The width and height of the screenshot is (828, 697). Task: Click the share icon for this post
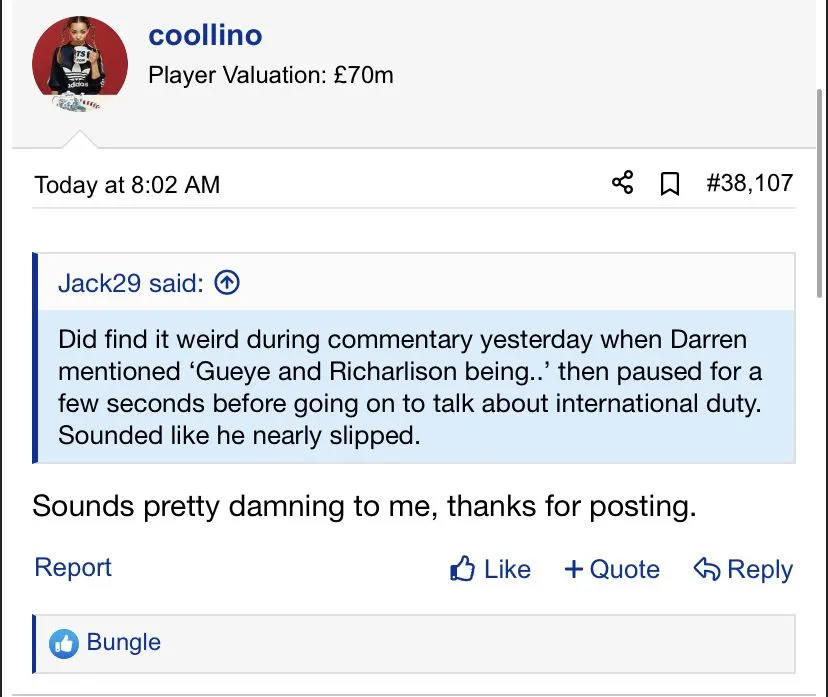[622, 183]
